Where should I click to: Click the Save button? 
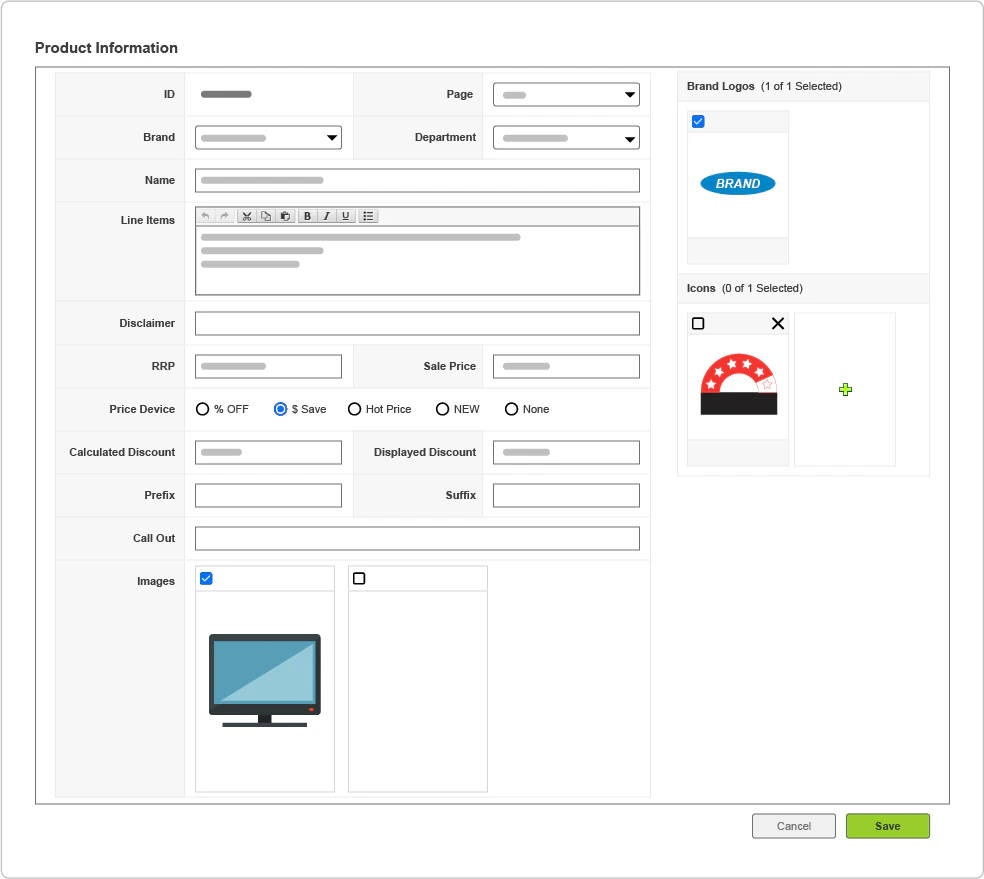click(x=887, y=826)
